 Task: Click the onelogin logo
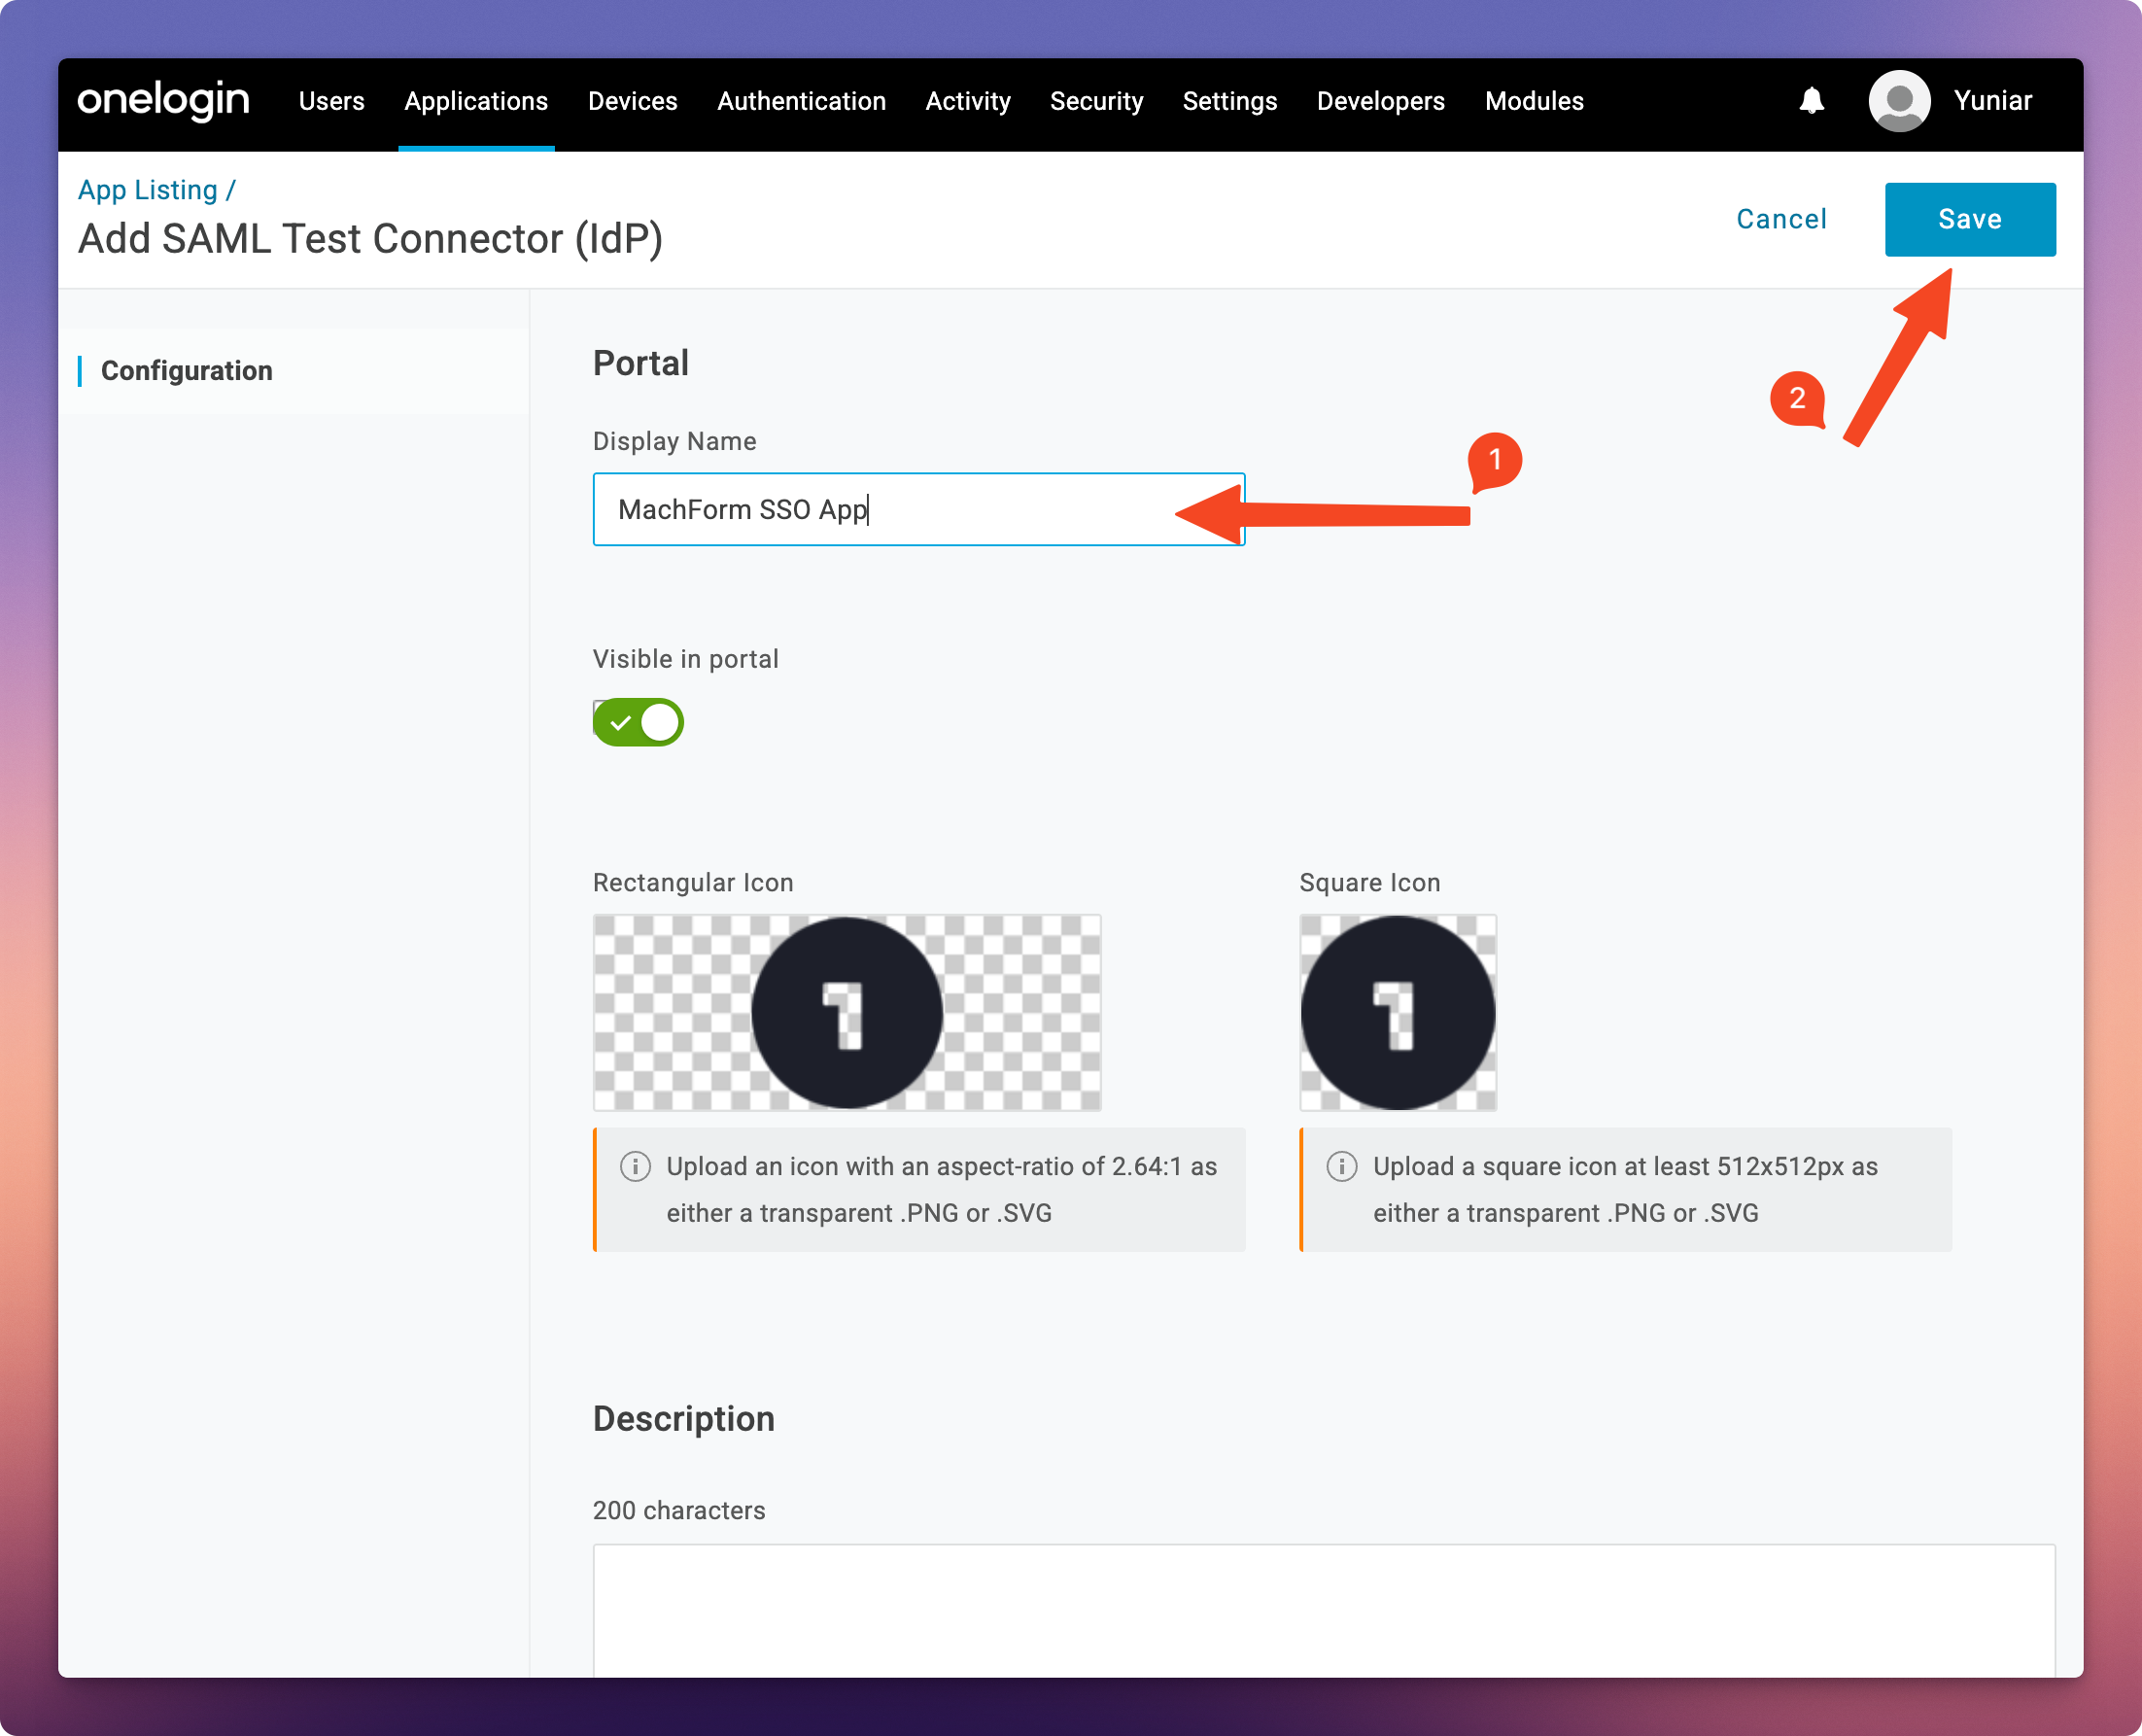(163, 101)
